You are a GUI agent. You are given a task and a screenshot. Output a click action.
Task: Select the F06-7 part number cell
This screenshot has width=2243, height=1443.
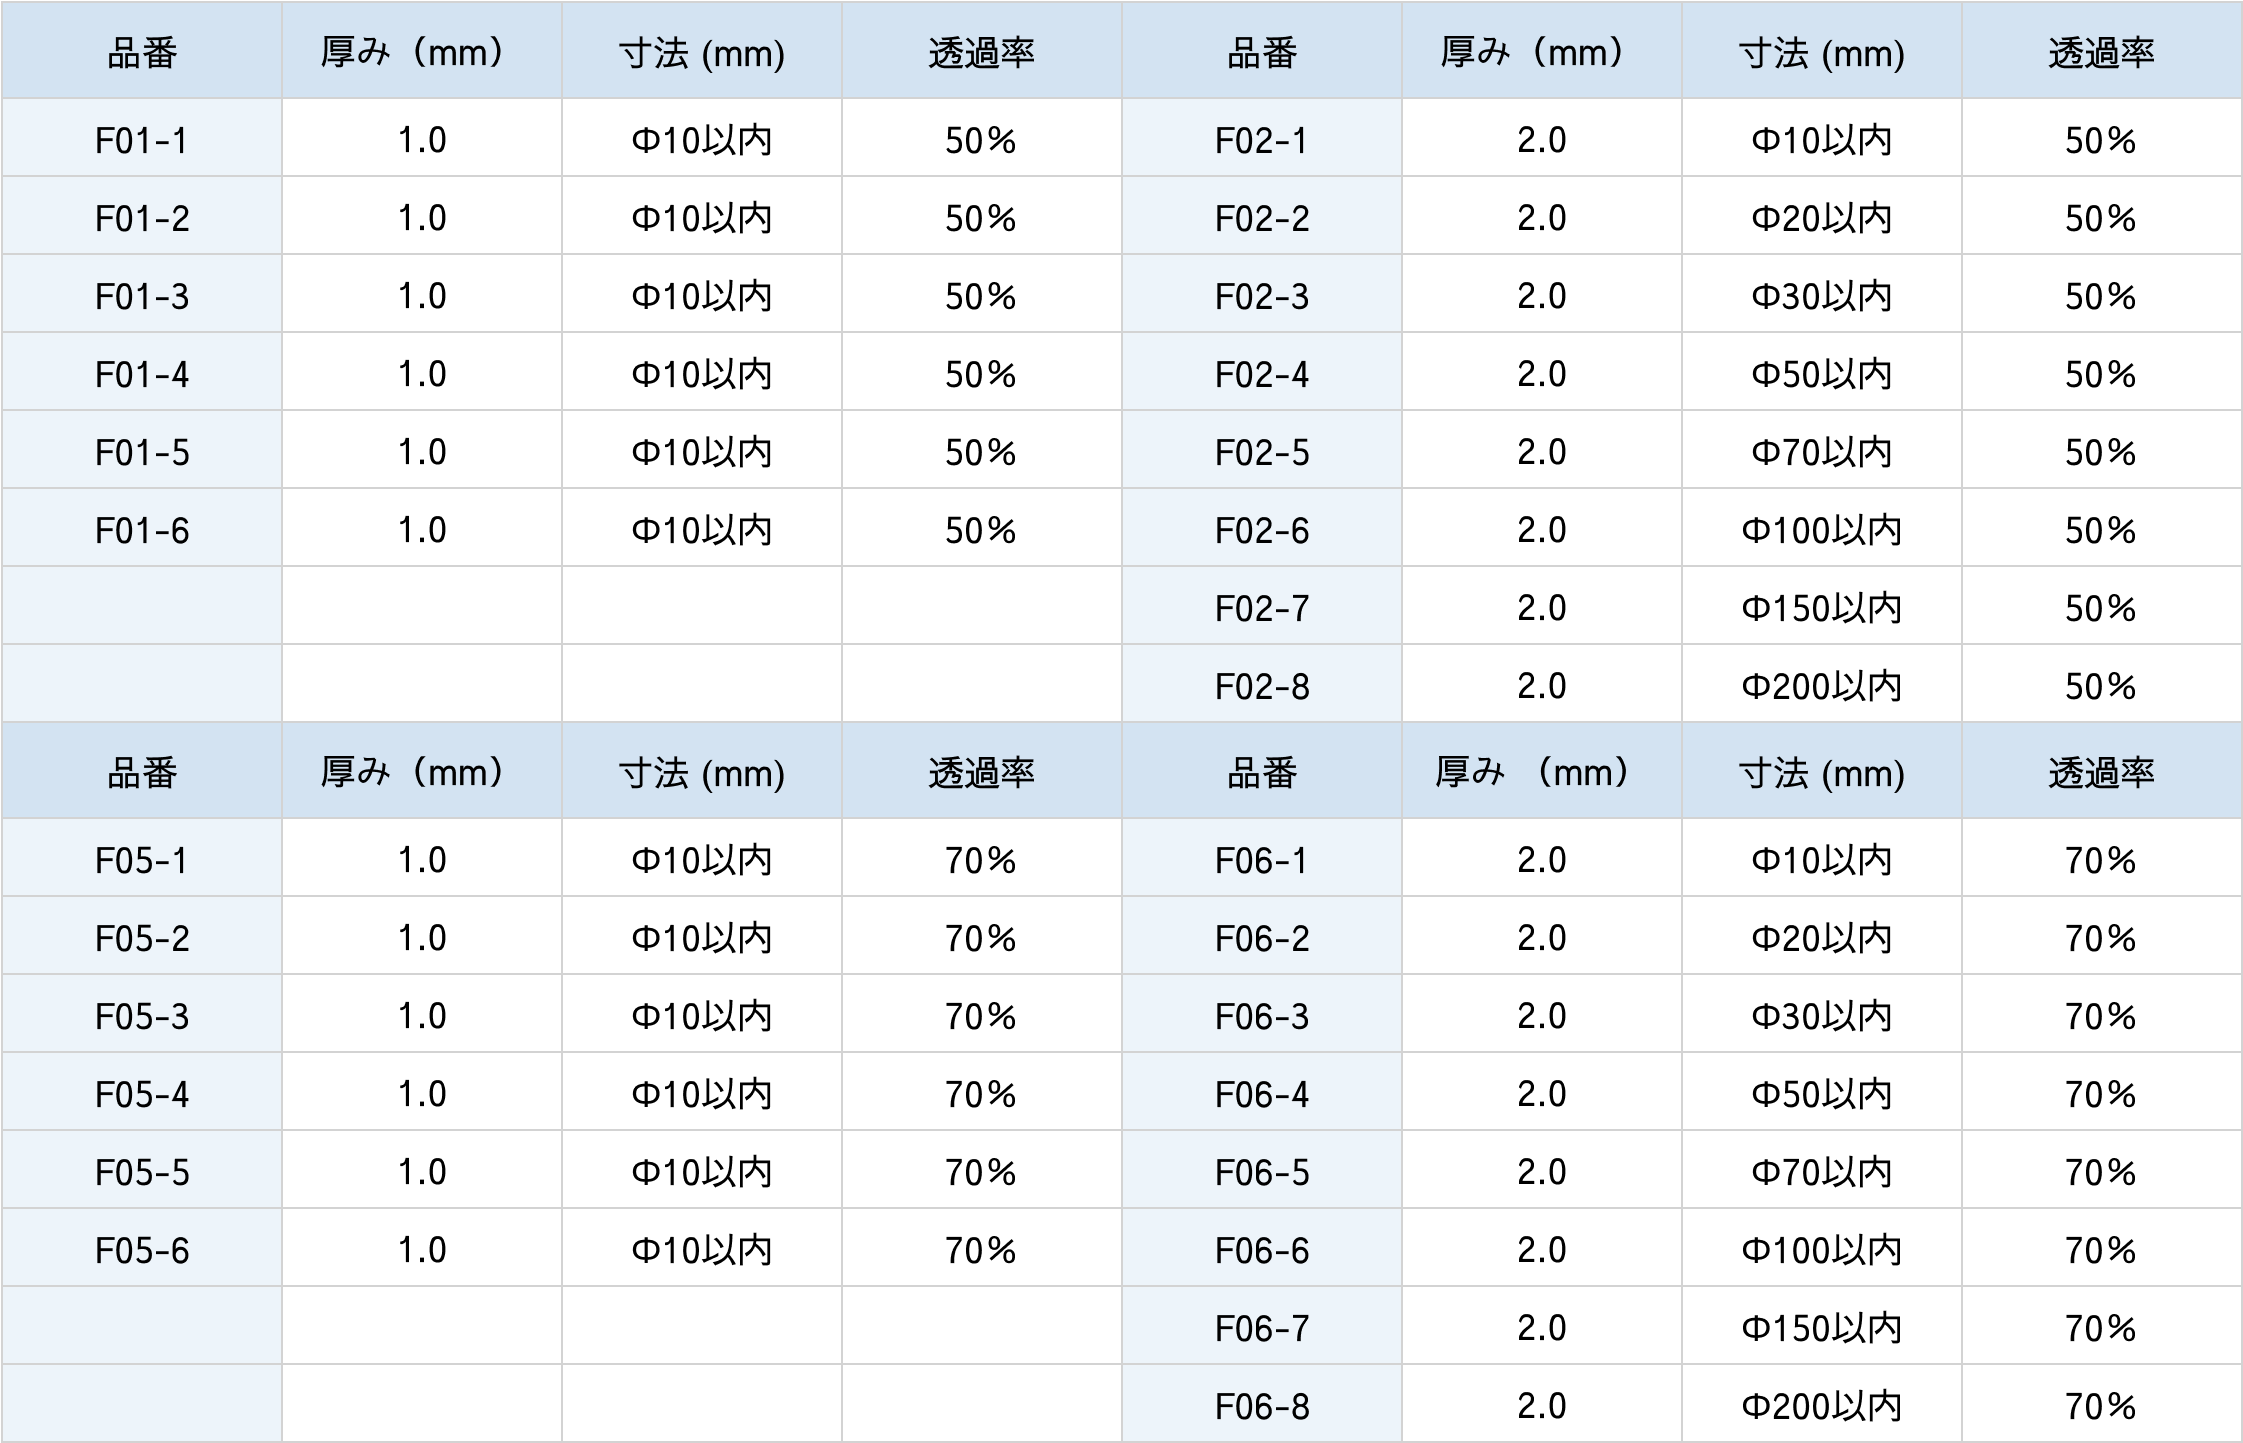pos(1261,1328)
